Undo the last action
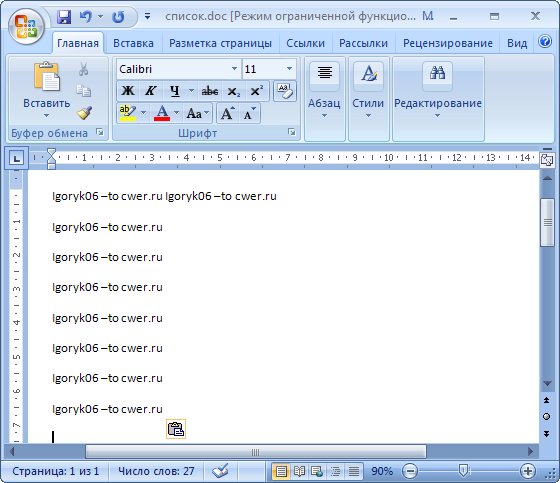This screenshot has height=483, width=560. point(86,16)
